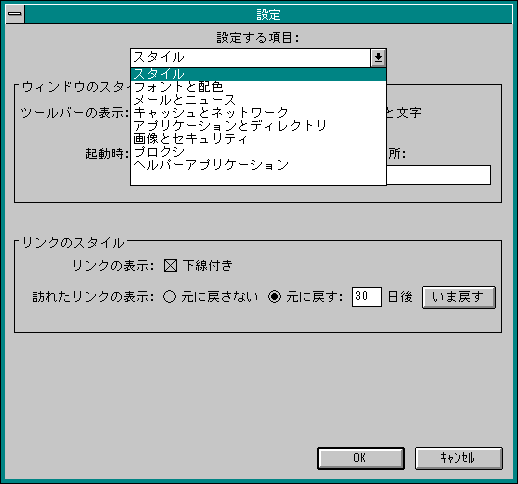Select the 元に戻す radio button

[x=274, y=296]
